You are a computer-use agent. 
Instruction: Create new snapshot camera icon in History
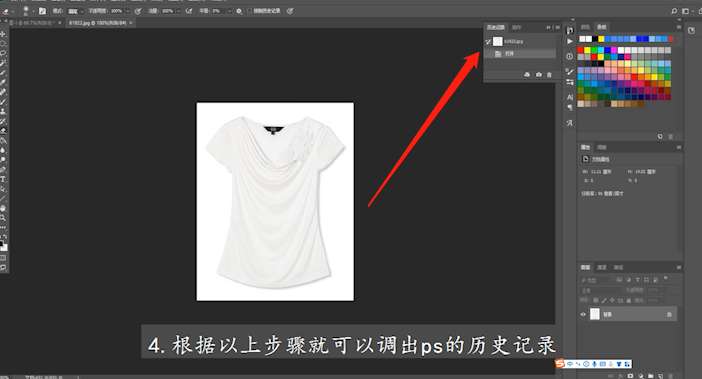[x=539, y=75]
